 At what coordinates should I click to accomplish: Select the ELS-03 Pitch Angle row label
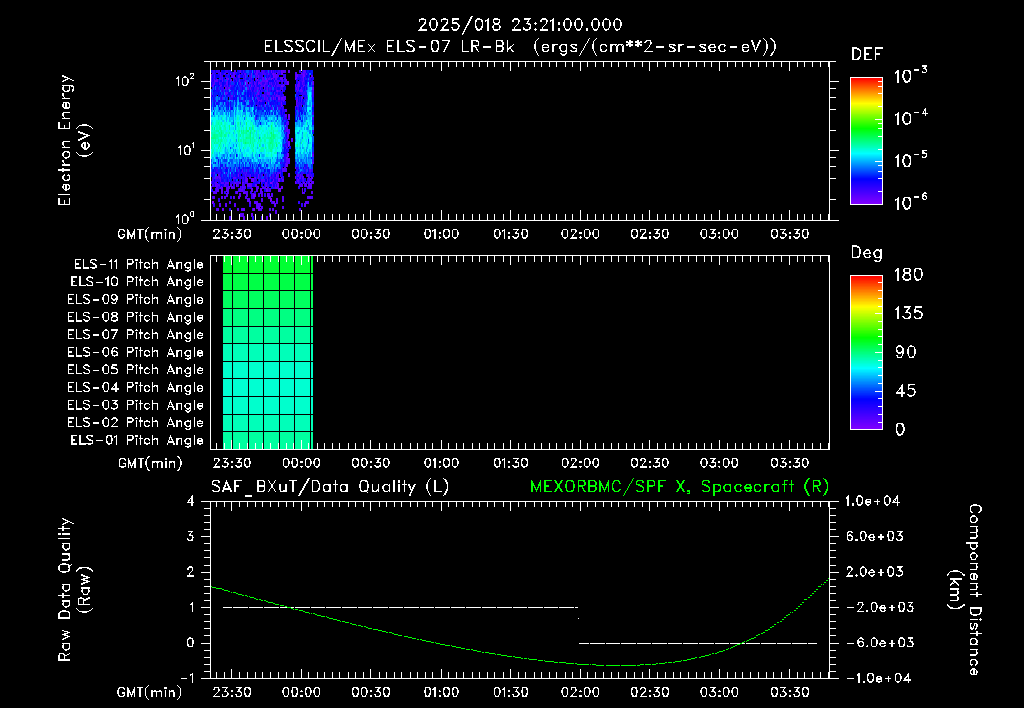(136, 405)
